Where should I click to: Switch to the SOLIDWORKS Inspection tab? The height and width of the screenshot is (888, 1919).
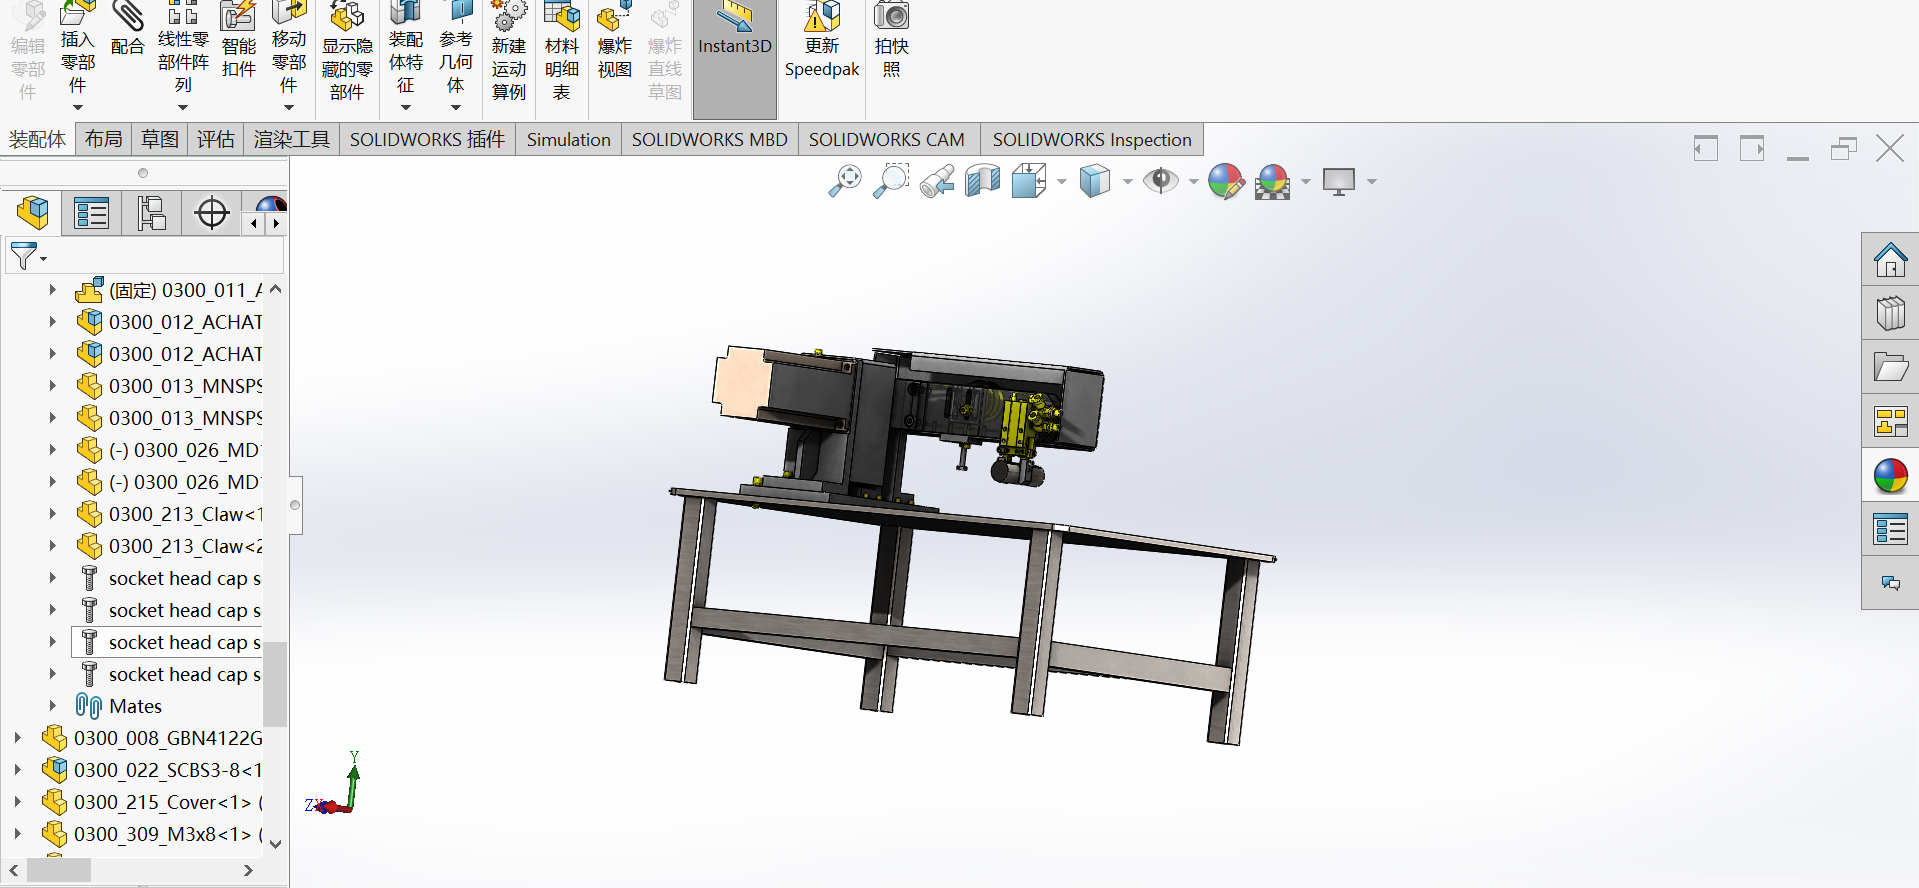pyautogui.click(x=1092, y=139)
